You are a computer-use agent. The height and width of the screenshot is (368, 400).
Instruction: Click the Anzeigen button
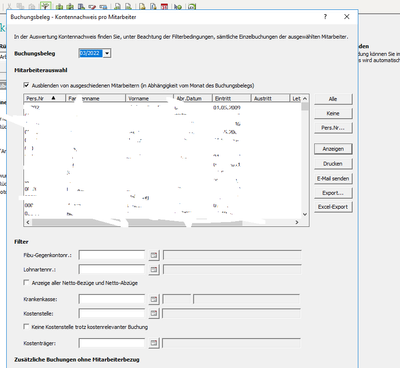coord(333,149)
